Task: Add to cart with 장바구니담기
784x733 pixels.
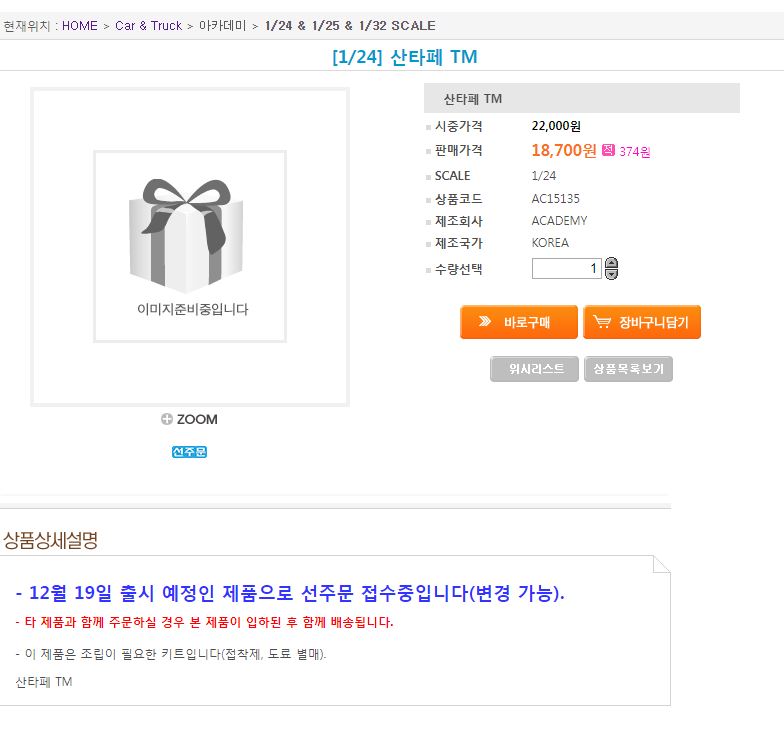Action: (642, 322)
